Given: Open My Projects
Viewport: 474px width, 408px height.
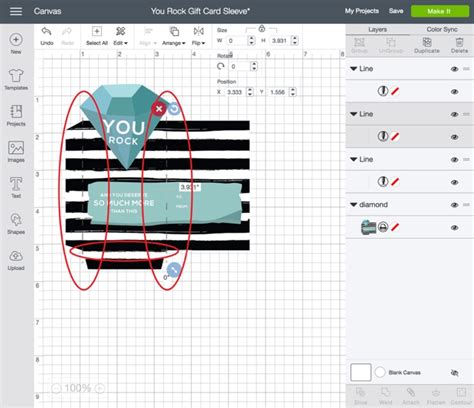Looking at the screenshot, I should point(362,11).
